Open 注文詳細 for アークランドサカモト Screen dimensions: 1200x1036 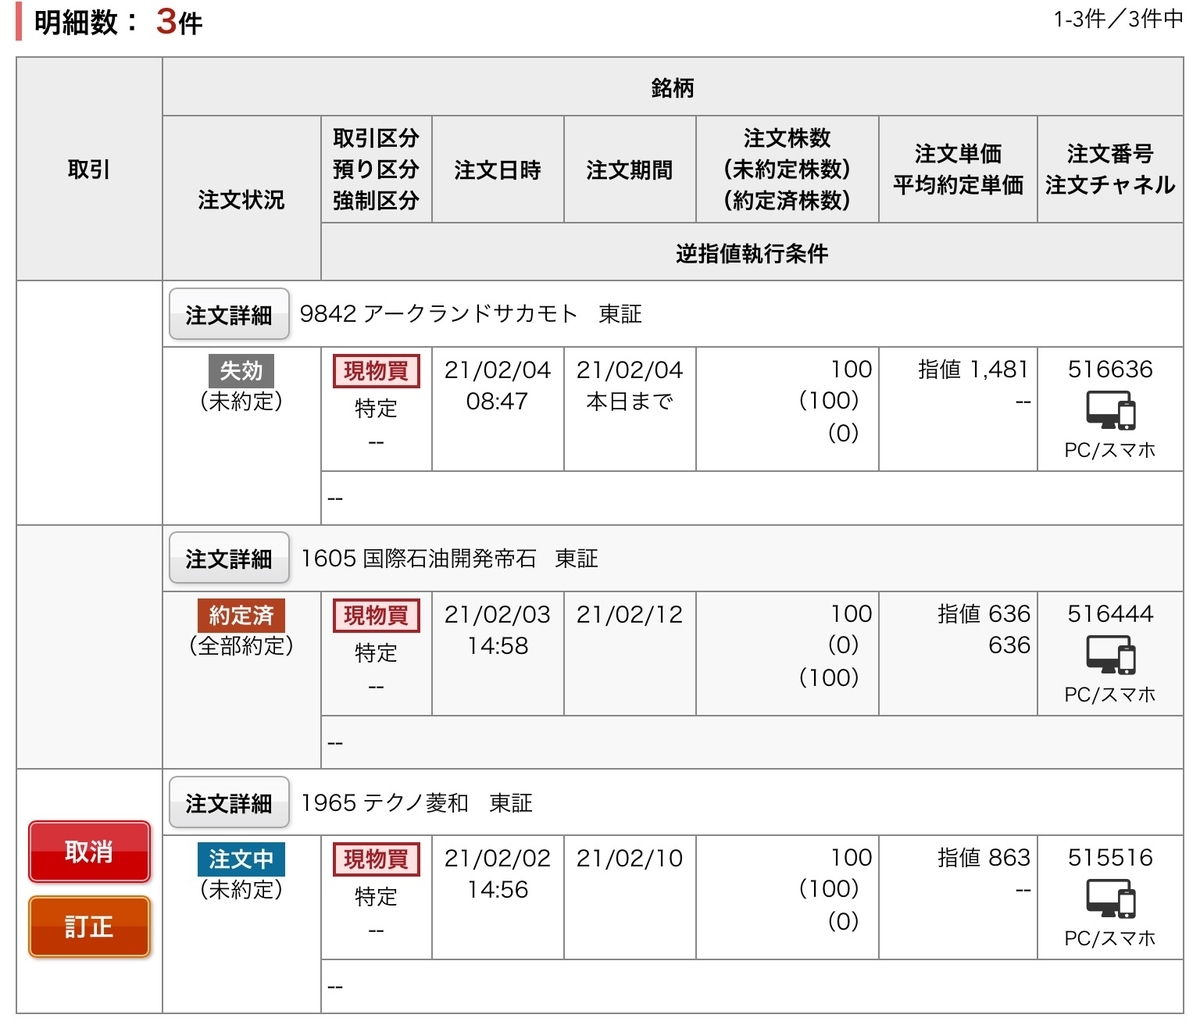pyautogui.click(x=229, y=315)
